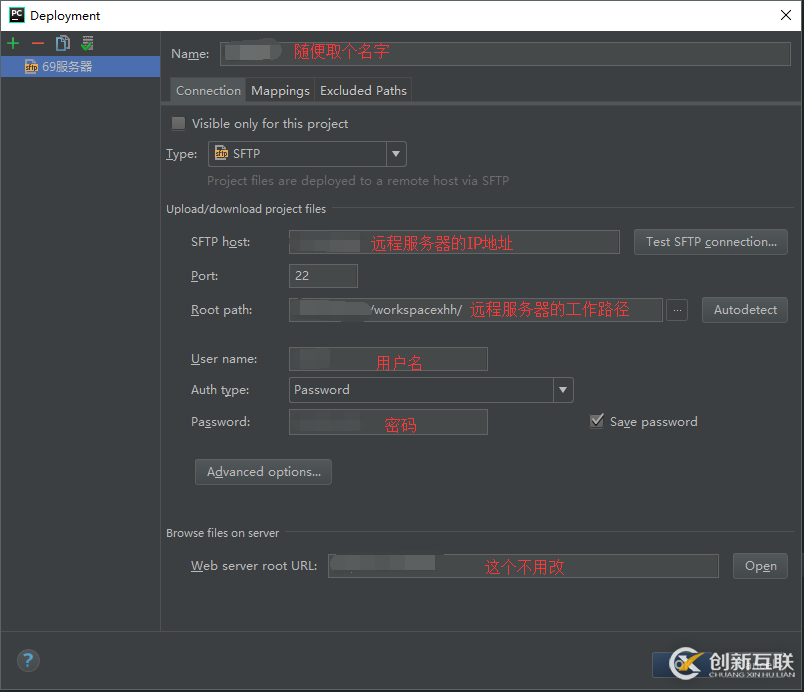
Task: Set server as default using green check icon
Action: pyautogui.click(x=87, y=44)
